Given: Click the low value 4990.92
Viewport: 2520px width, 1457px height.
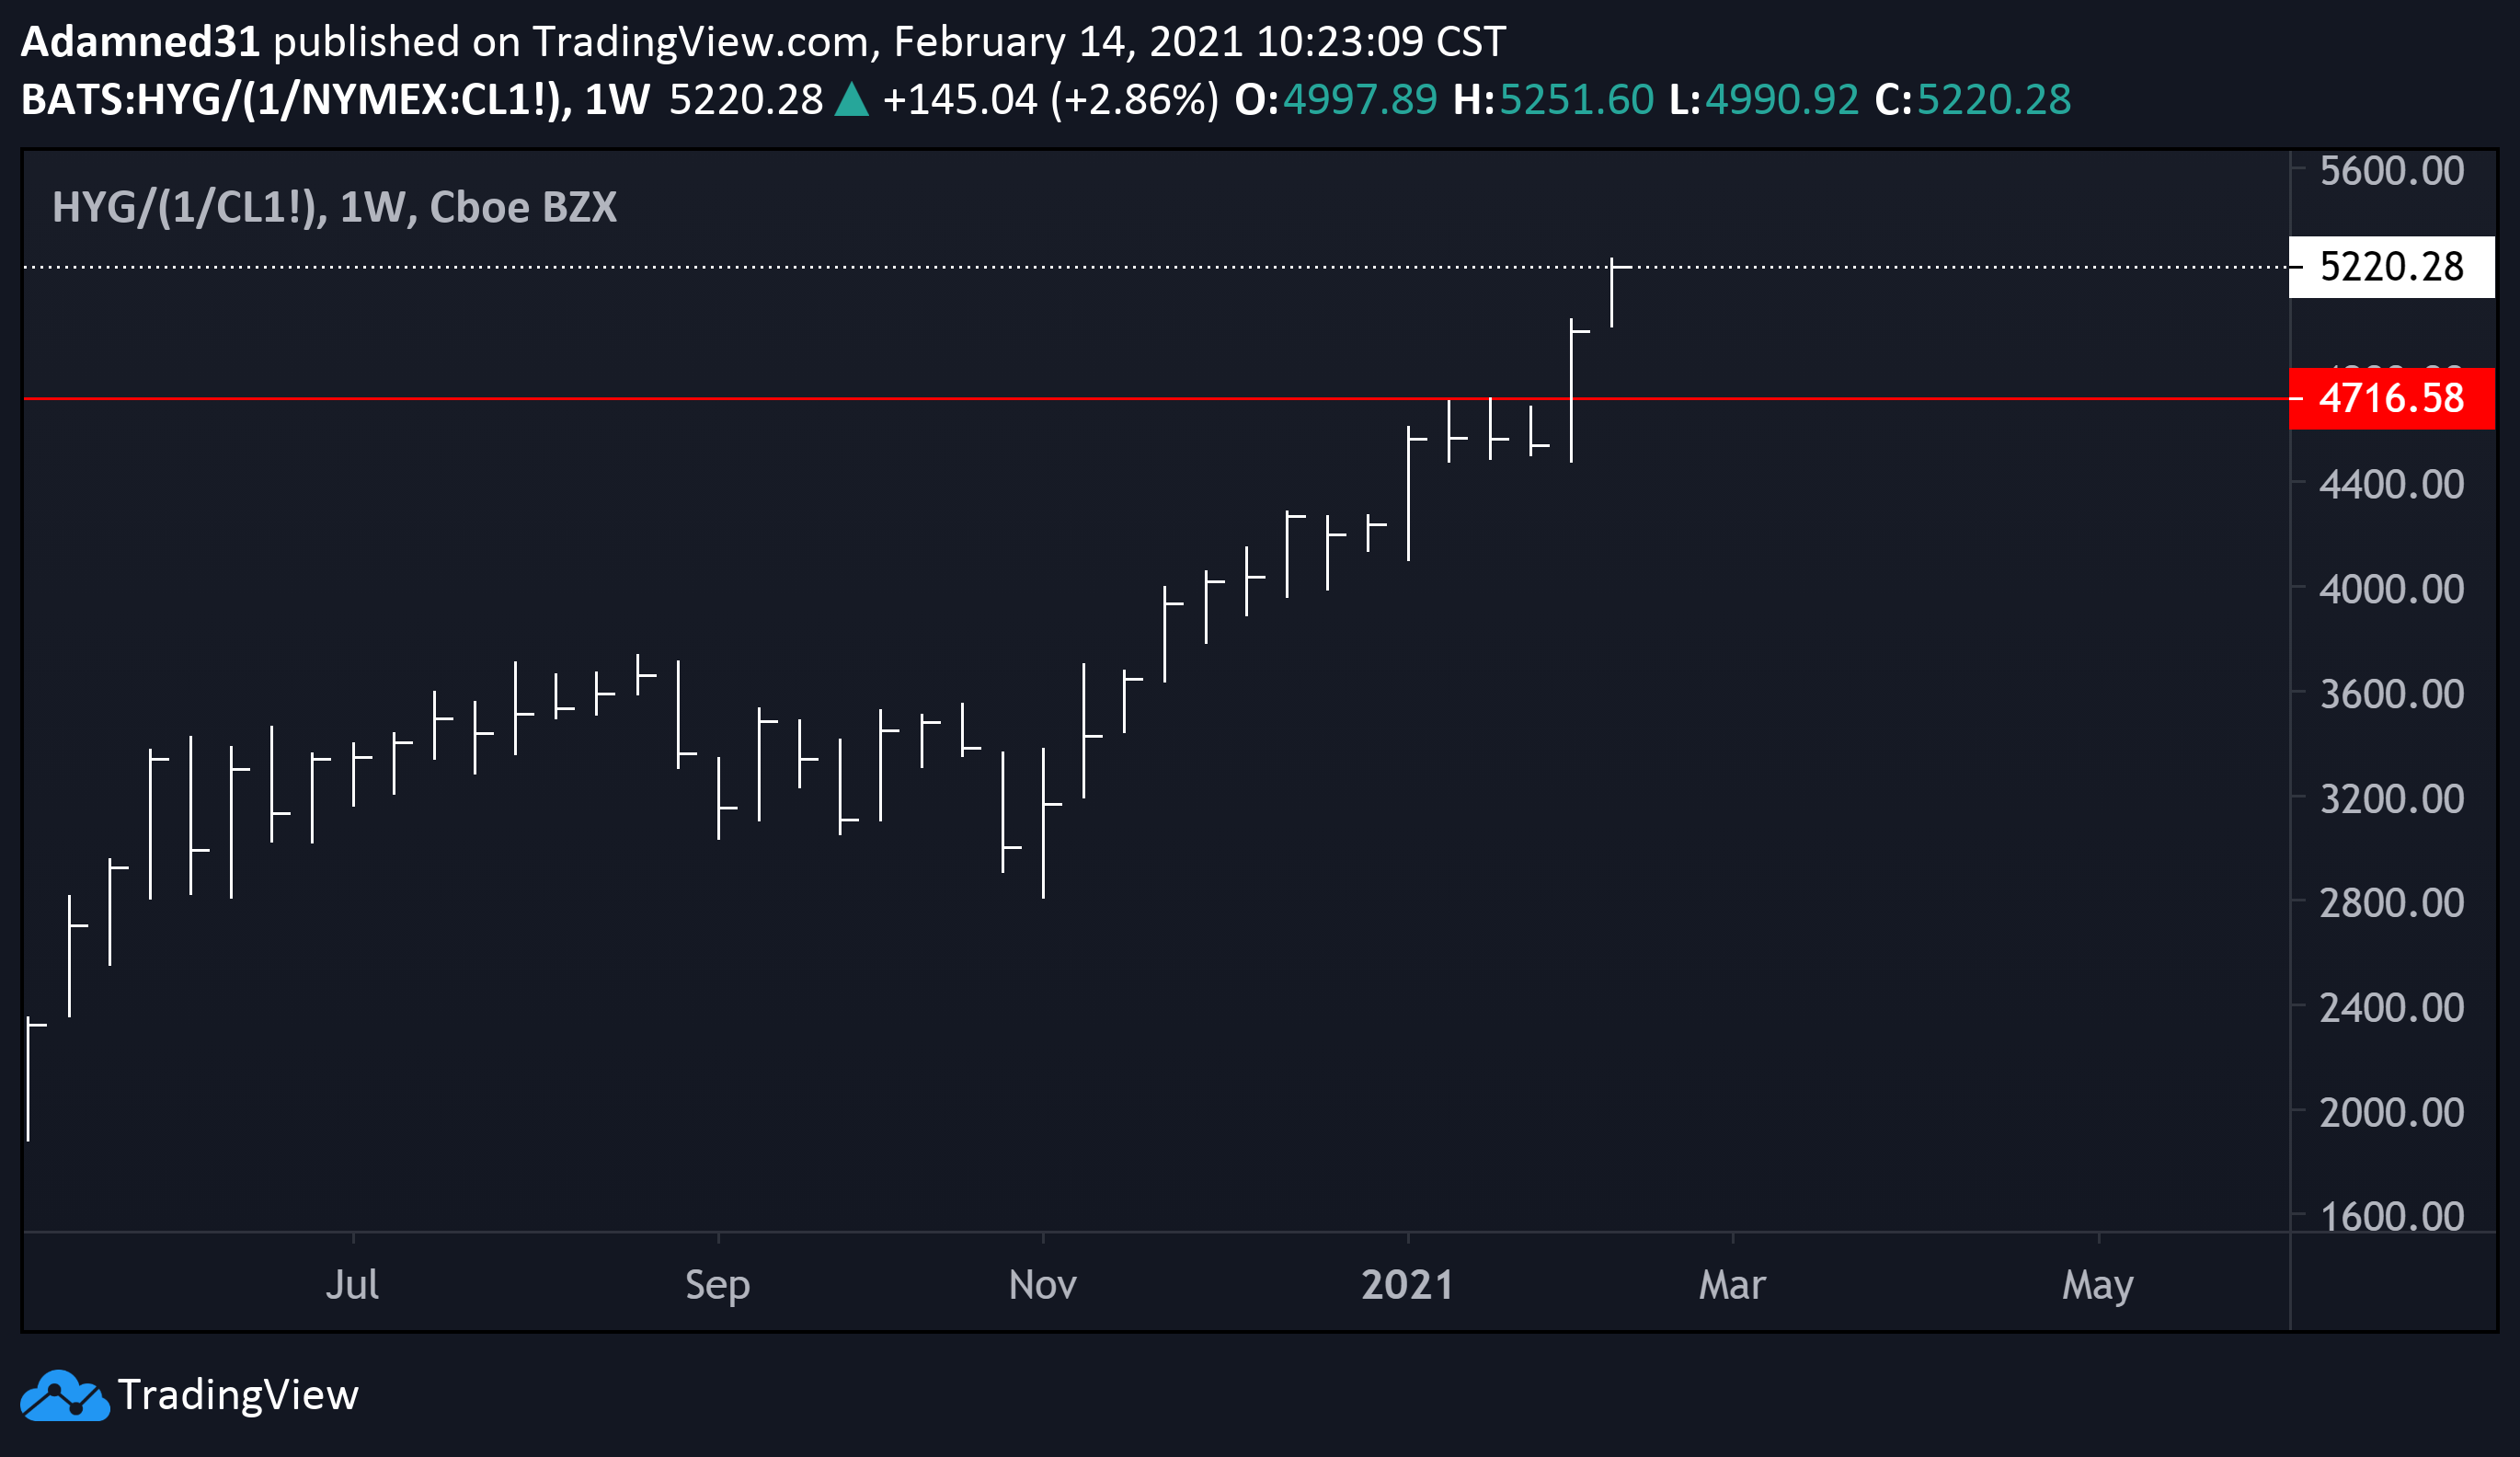Looking at the screenshot, I should (1782, 100).
